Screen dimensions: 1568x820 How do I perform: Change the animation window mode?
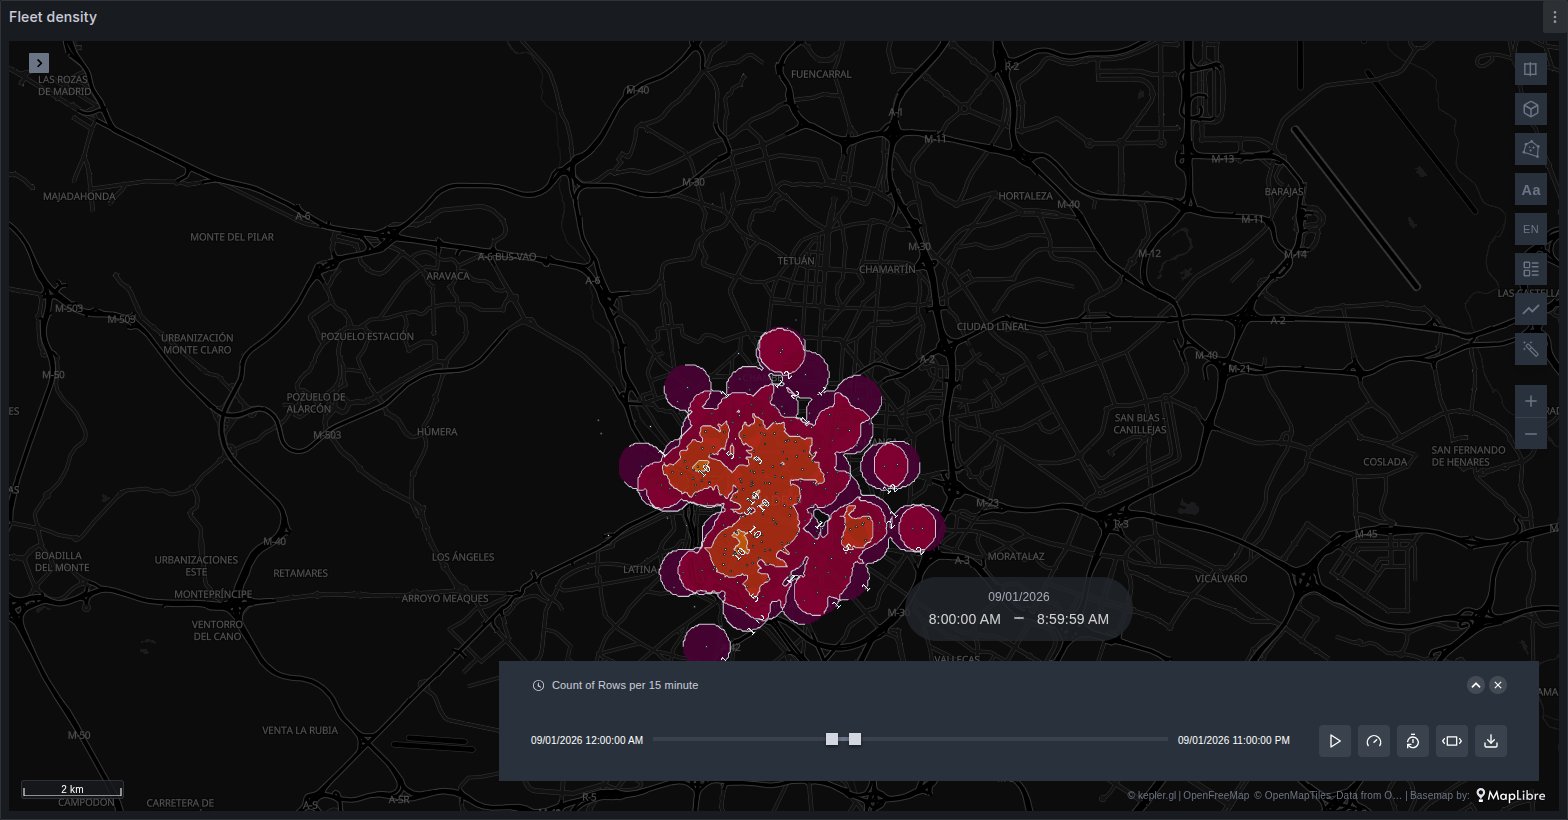pos(1451,741)
